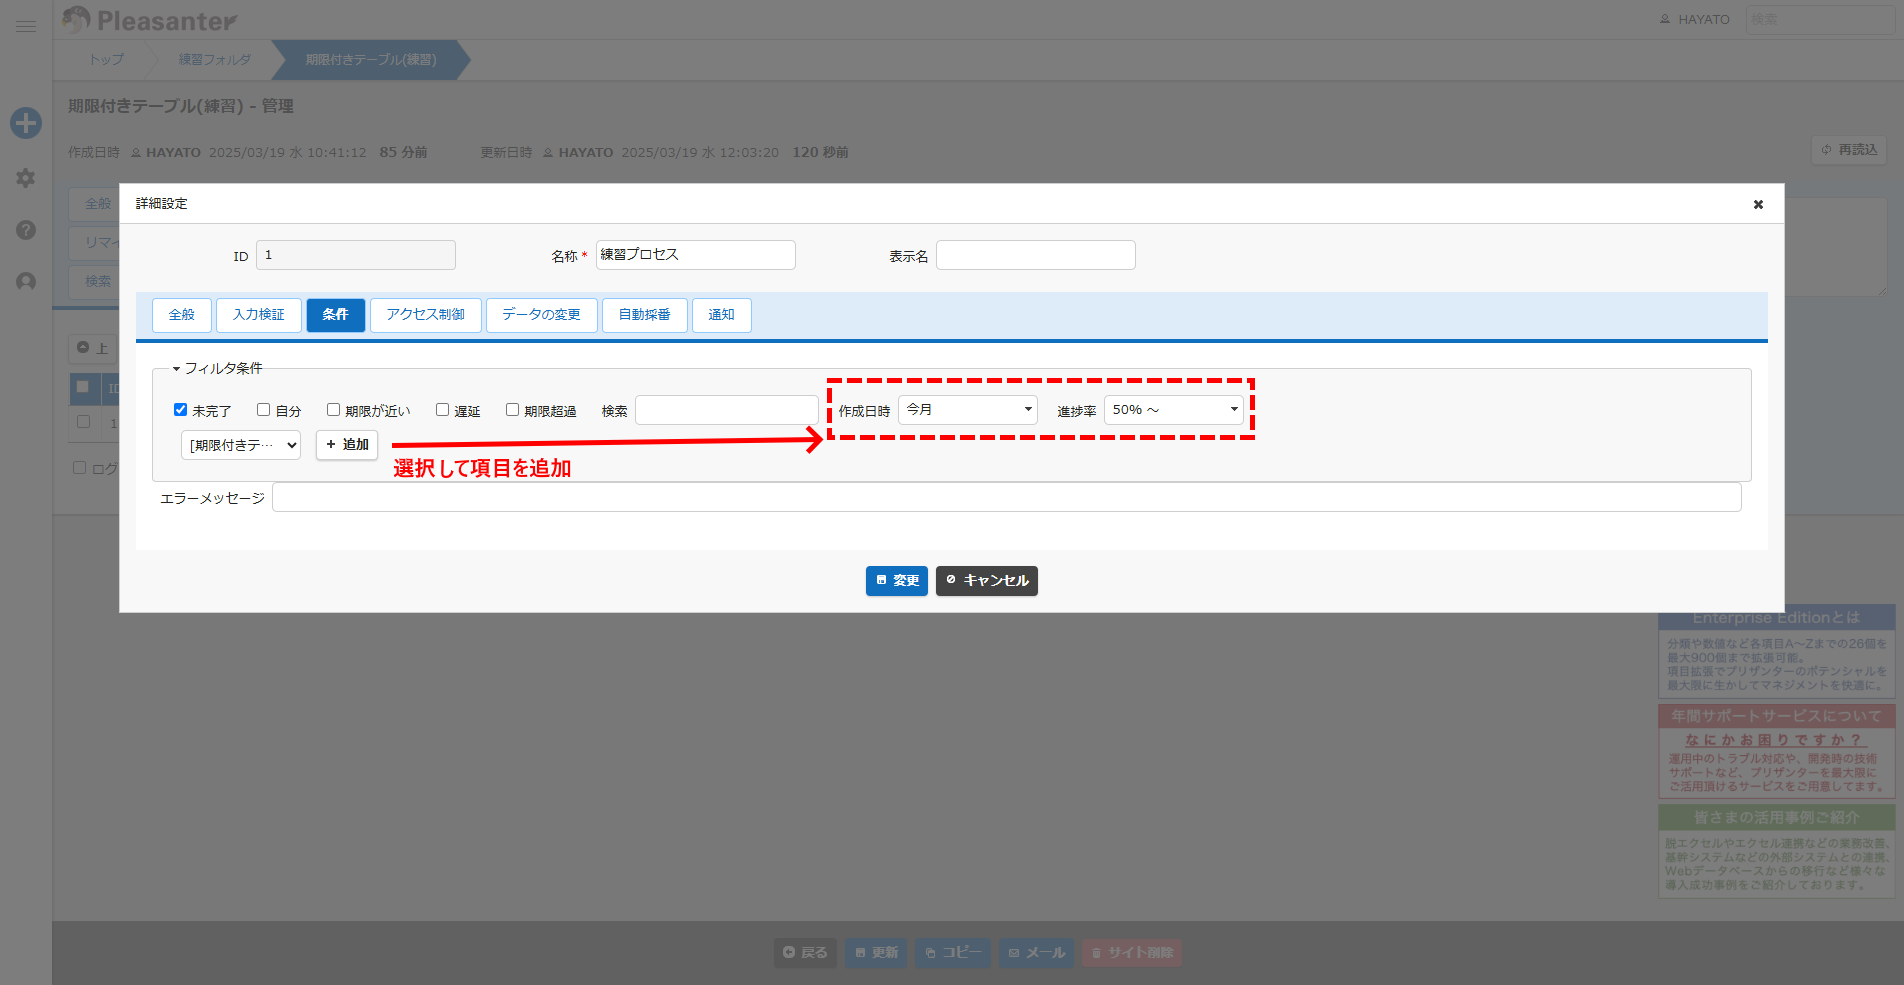1904x985 pixels.
Task: Open the 作成日時 dropdown showing 今月
Action: click(x=968, y=410)
